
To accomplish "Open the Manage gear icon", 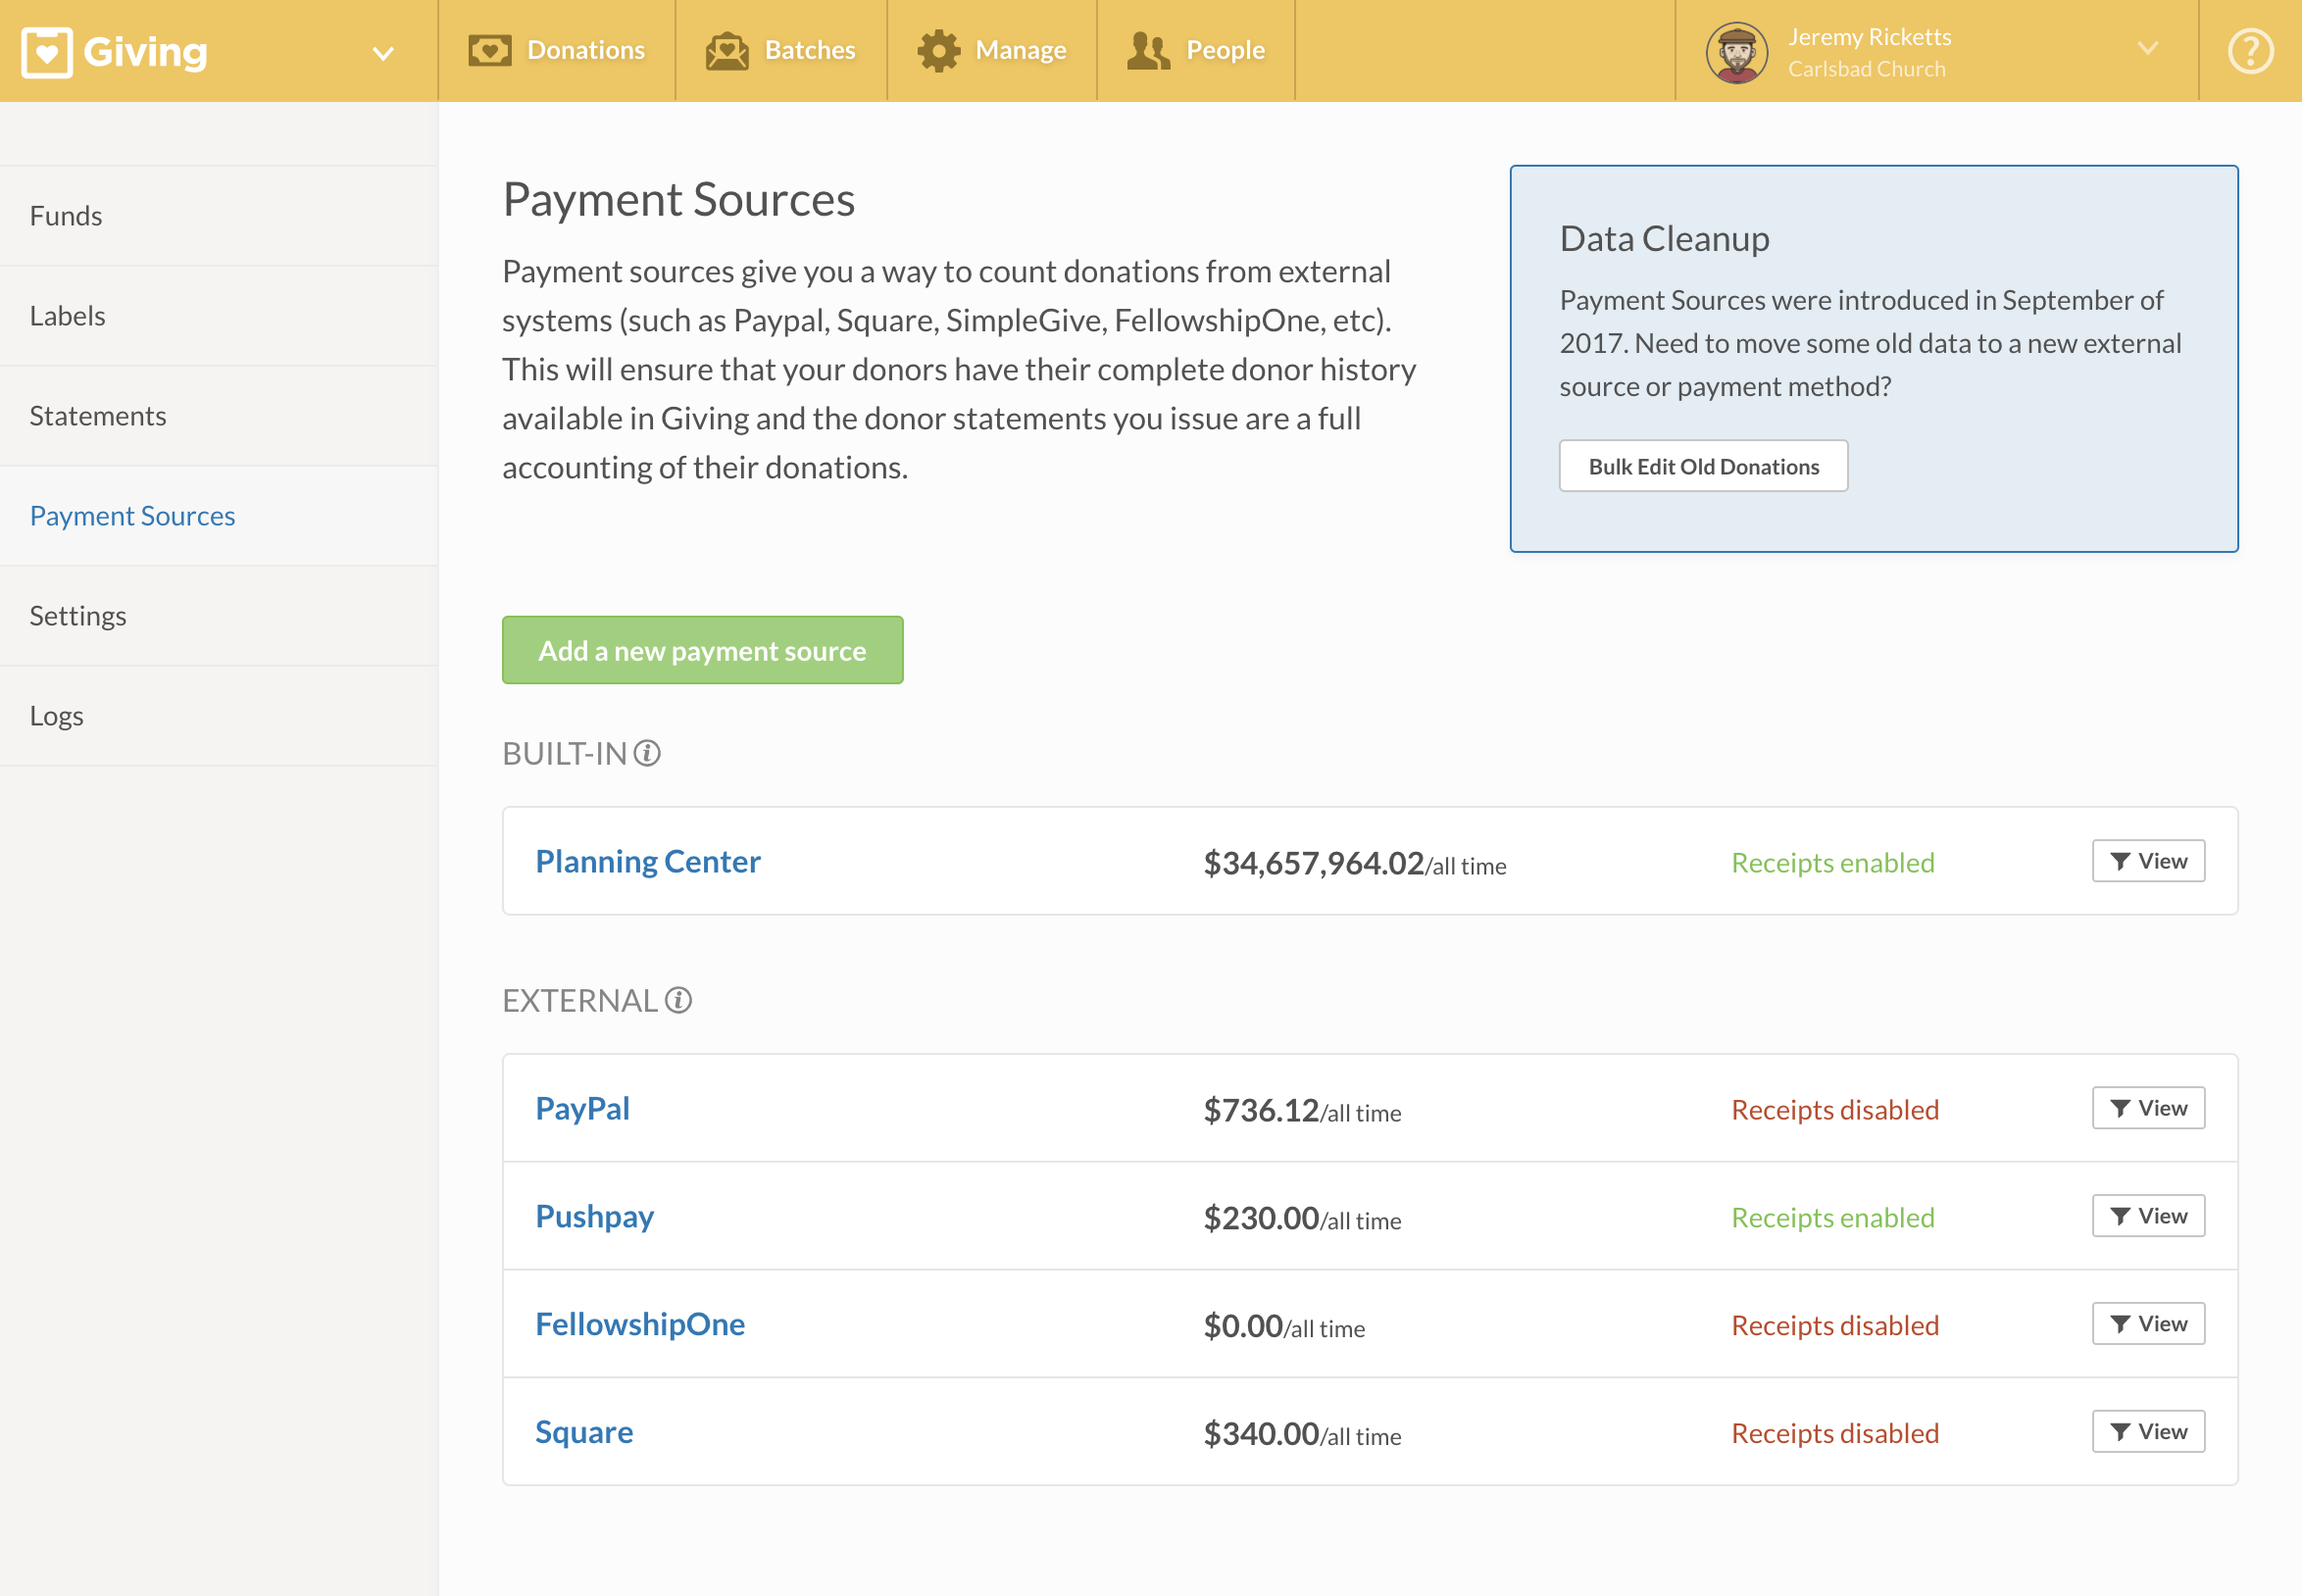I will (939, 50).
